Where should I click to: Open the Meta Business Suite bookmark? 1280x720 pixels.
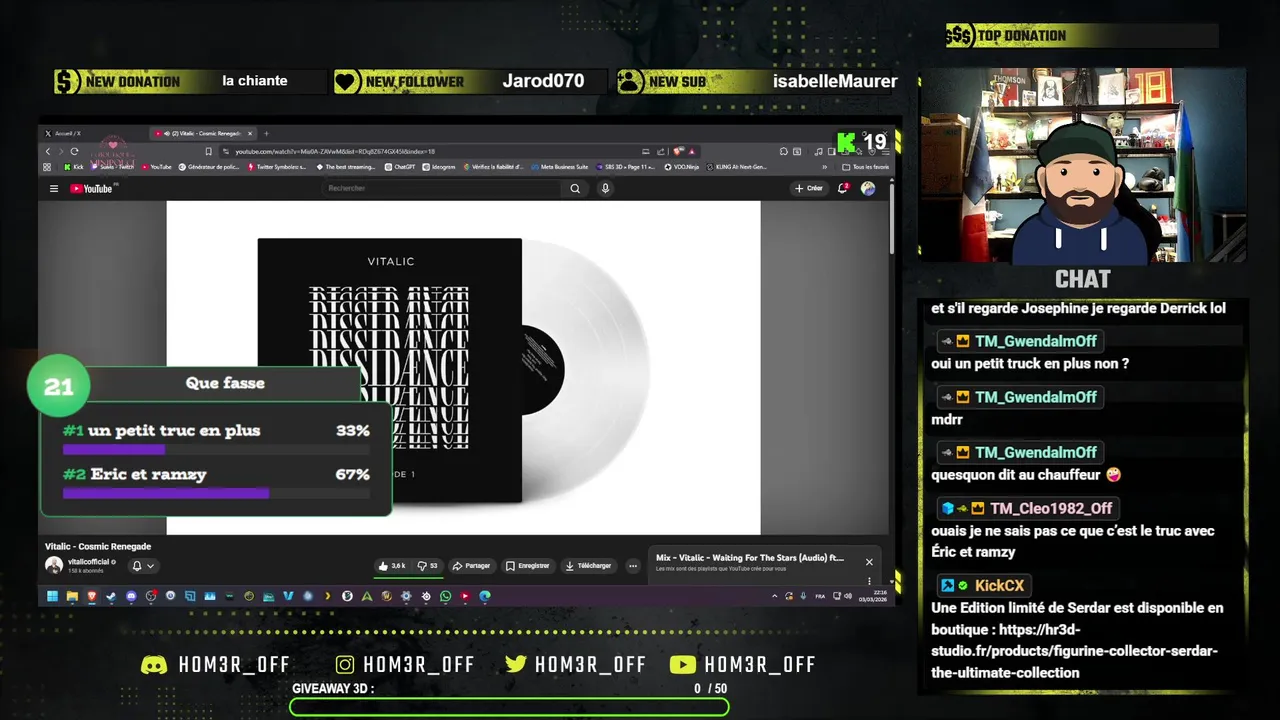[559, 167]
